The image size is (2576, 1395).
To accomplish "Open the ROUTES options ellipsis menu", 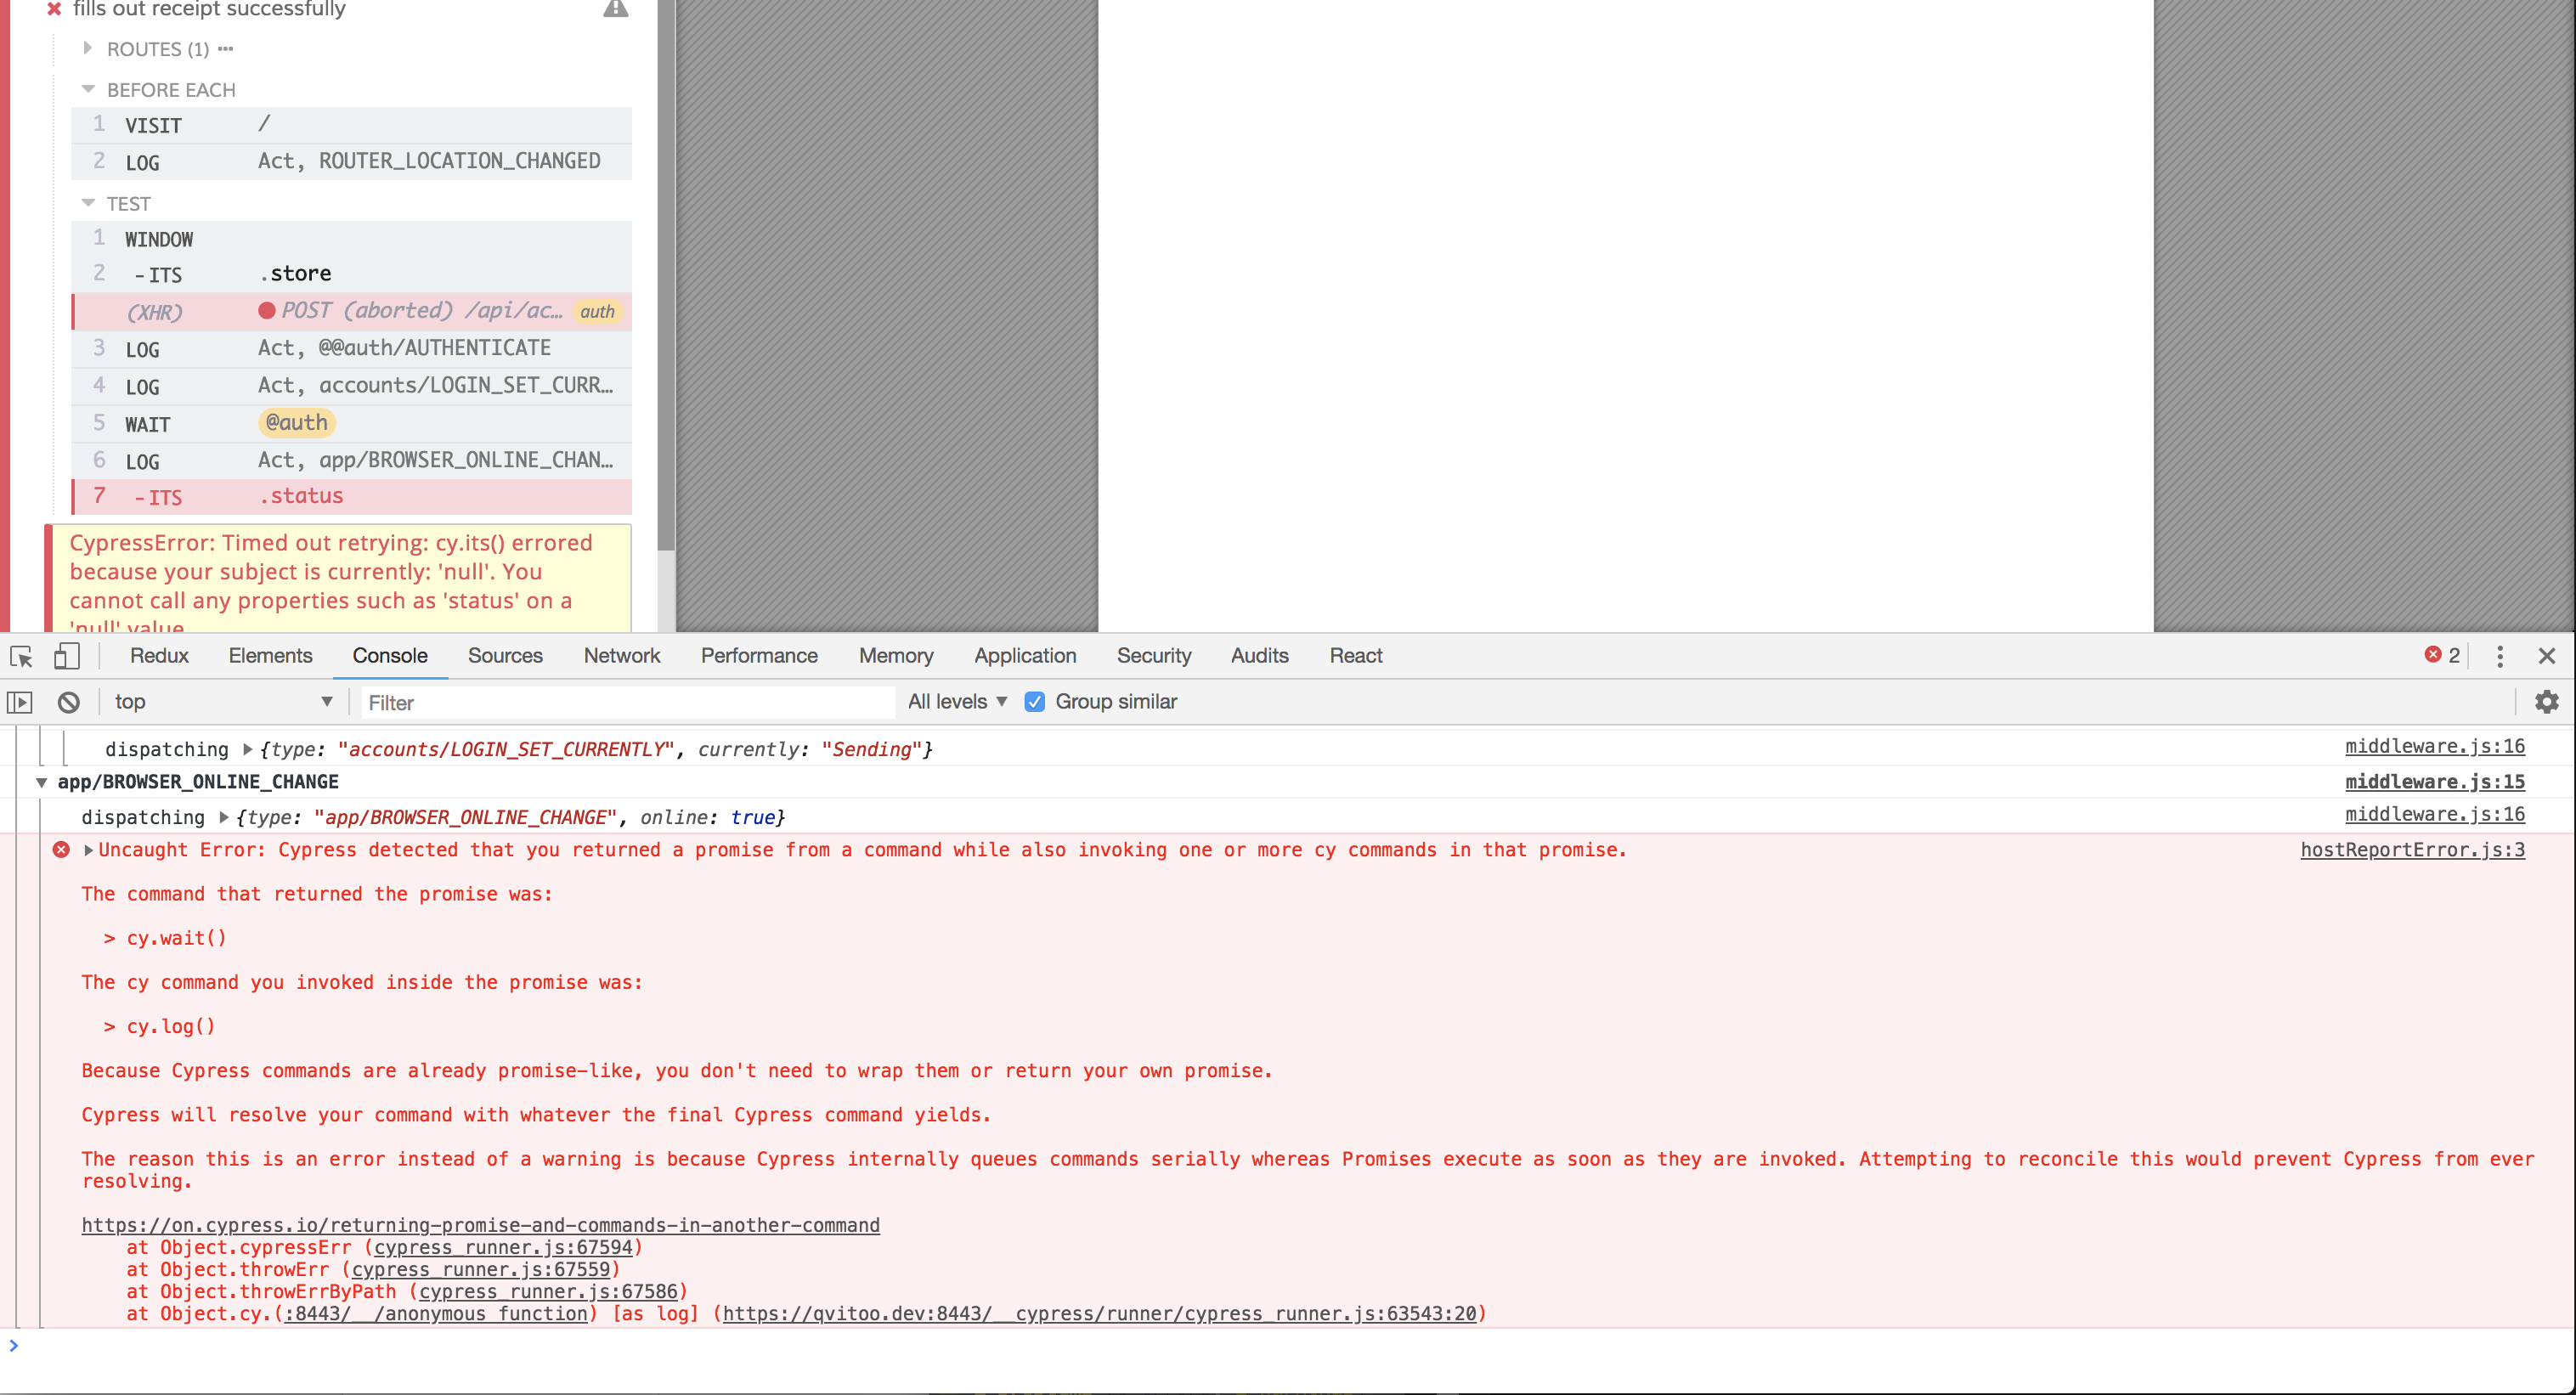I will 224,48.
